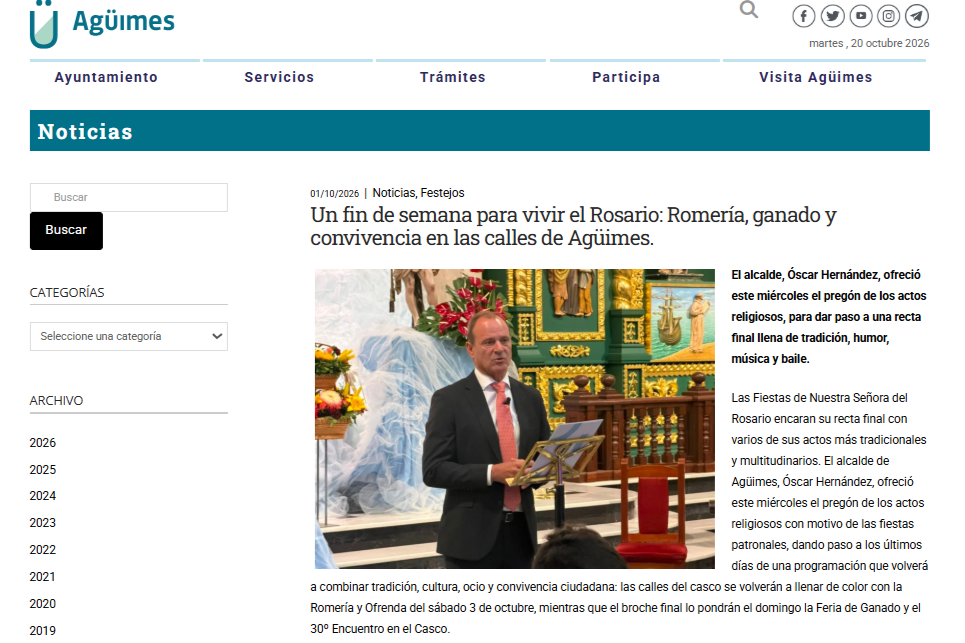Open the Rosario article headline
Image resolution: width=965 pixels, height=643 pixels.
pos(573,226)
